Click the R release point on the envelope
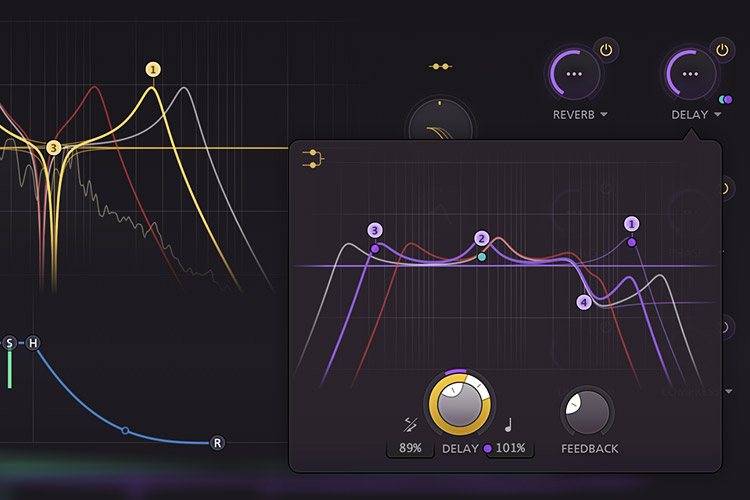The width and height of the screenshot is (750, 500). pos(217,442)
